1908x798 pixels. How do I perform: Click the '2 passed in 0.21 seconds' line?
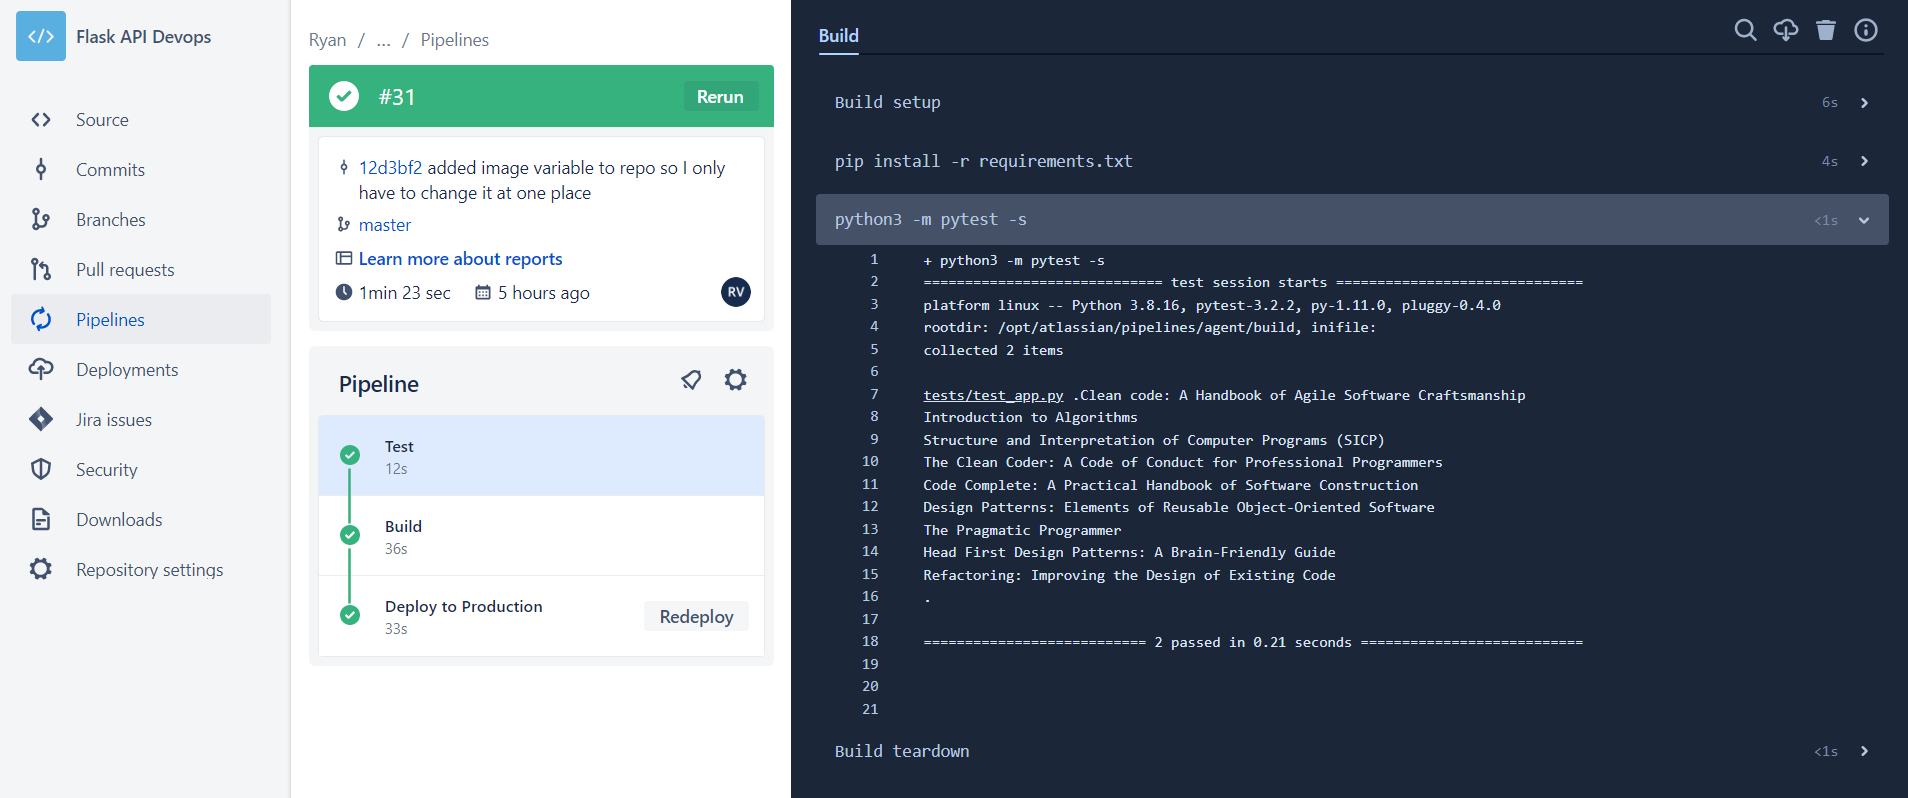(1253, 642)
